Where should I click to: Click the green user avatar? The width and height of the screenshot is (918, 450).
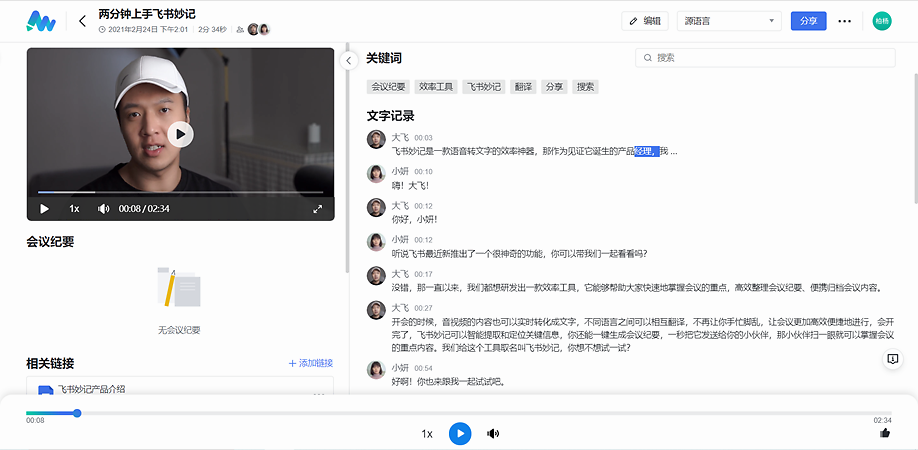pos(881,21)
